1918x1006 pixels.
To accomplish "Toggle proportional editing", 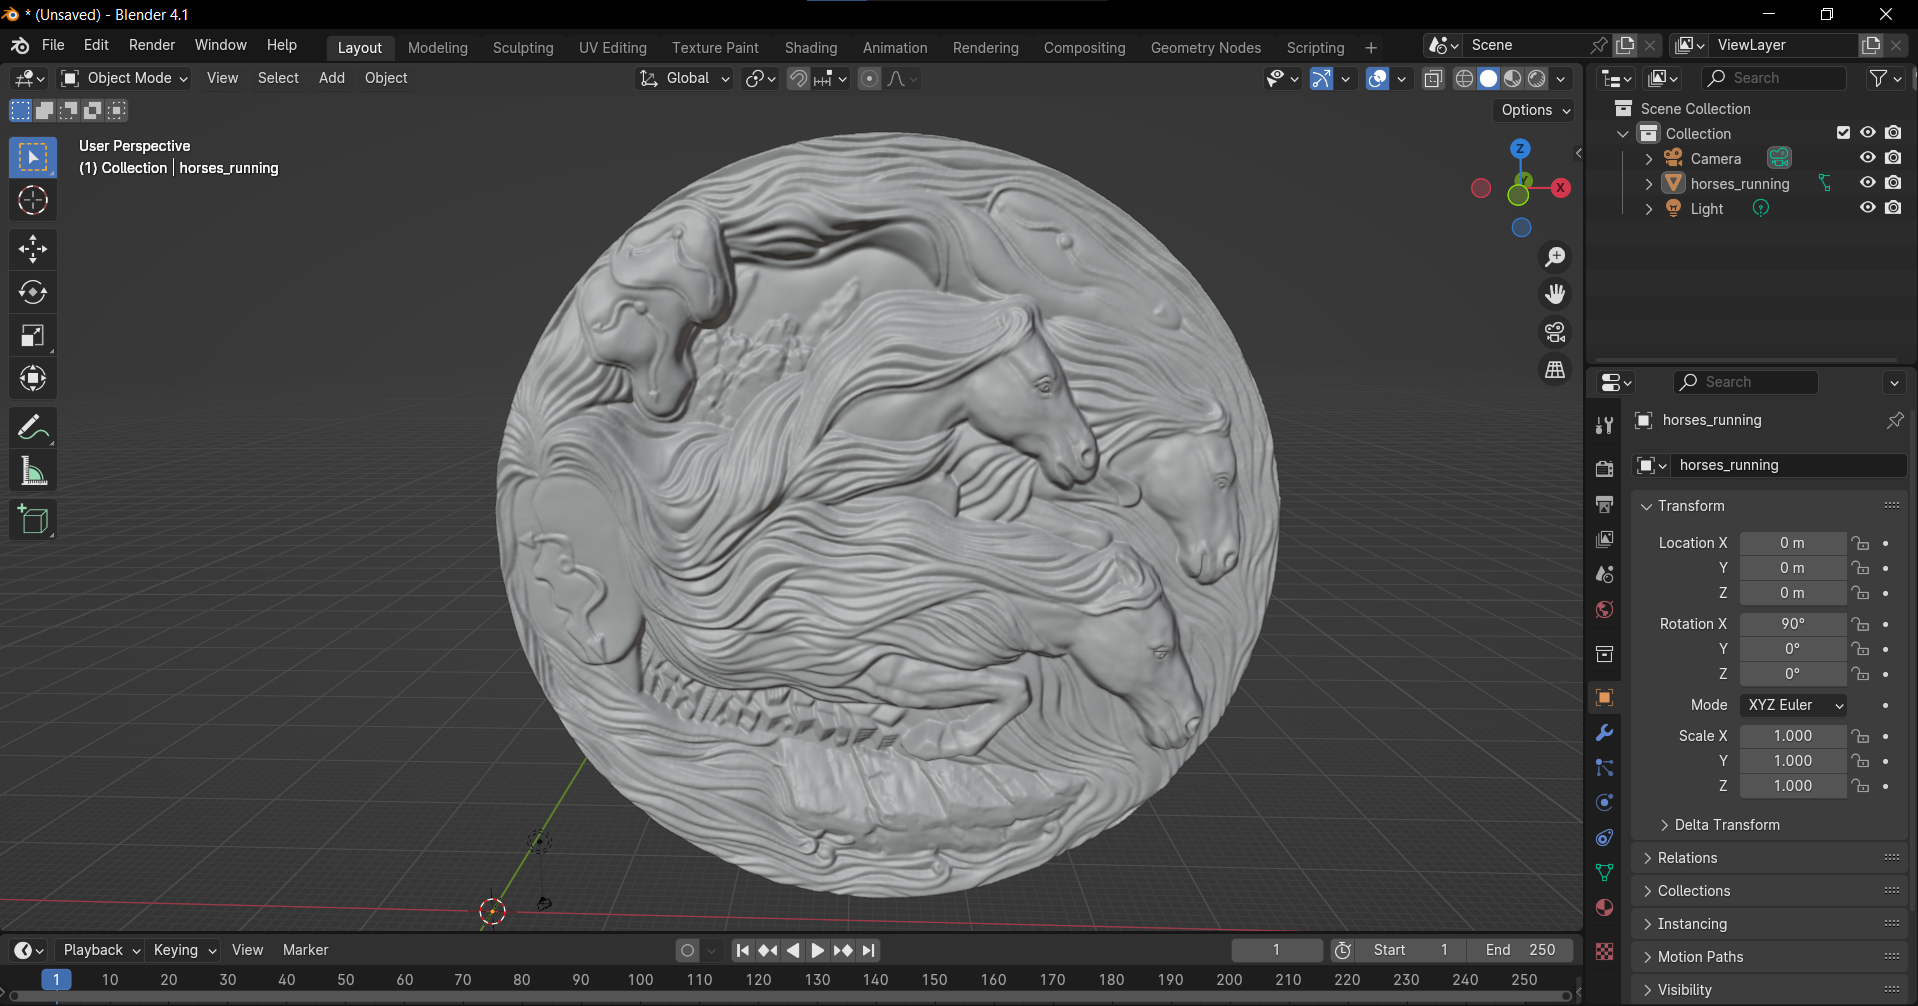I will click(x=869, y=79).
